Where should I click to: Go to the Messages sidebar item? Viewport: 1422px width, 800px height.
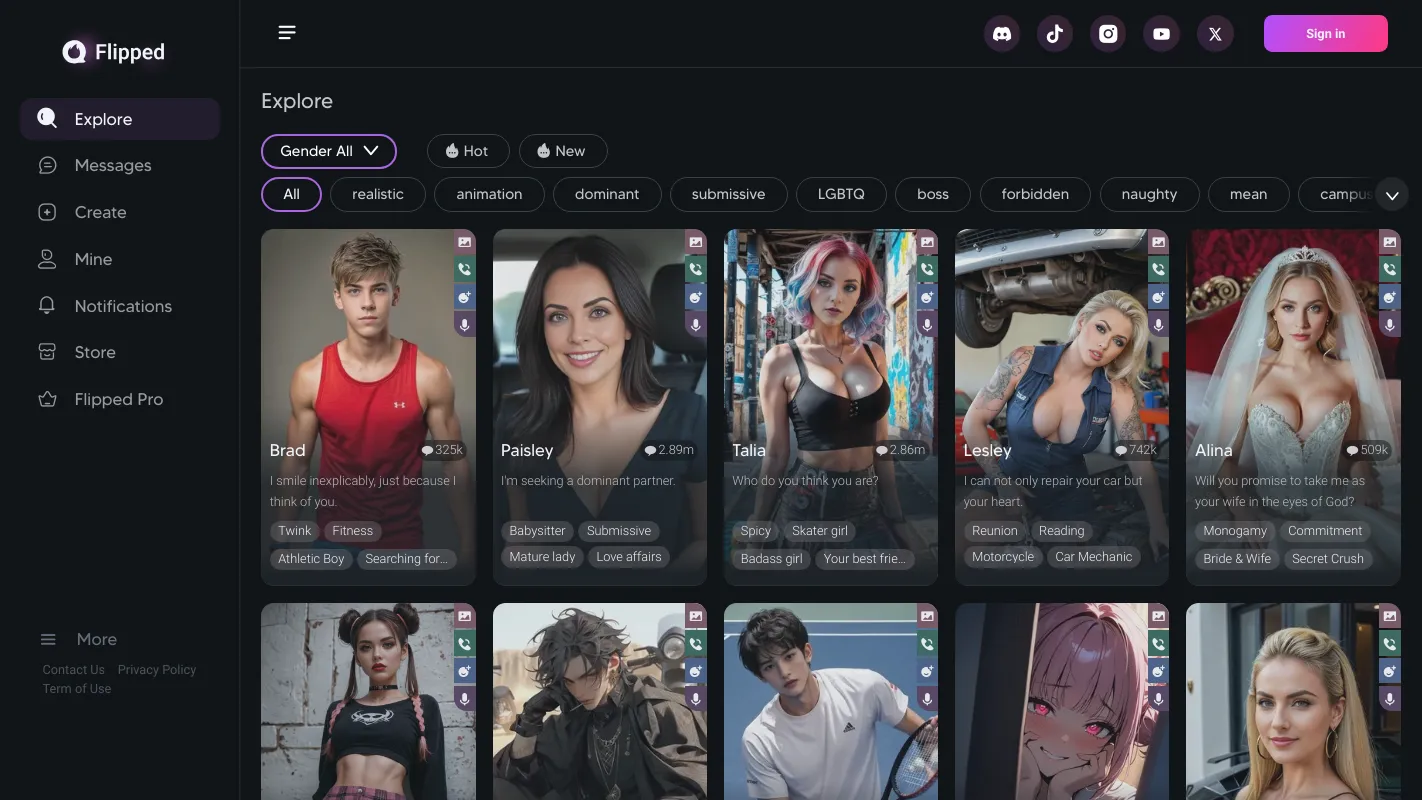point(113,165)
